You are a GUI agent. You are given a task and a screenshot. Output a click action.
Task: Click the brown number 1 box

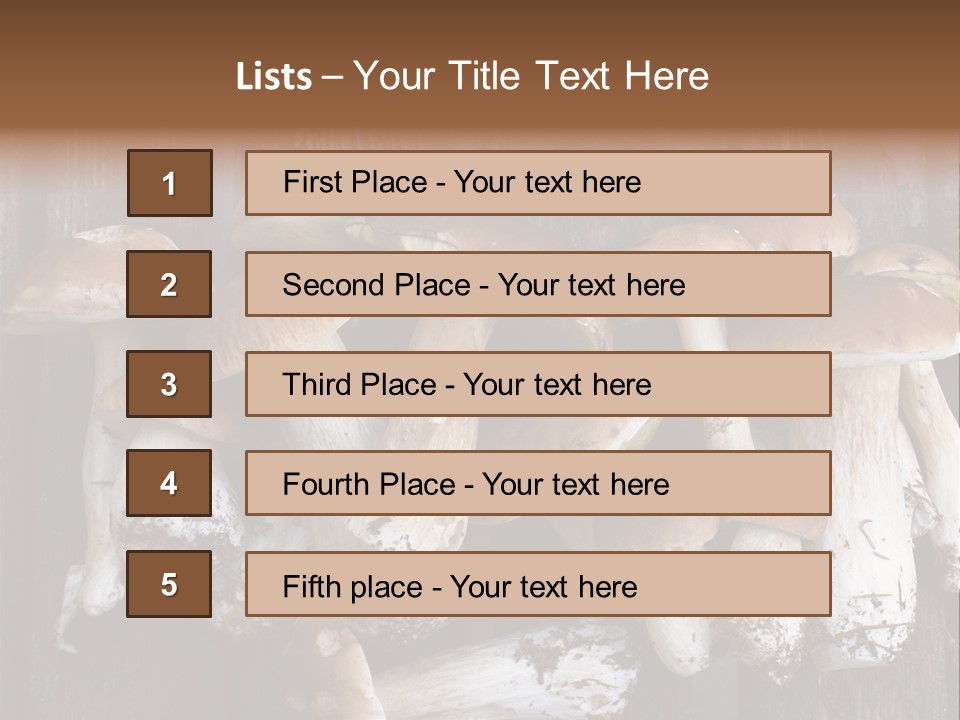170,183
